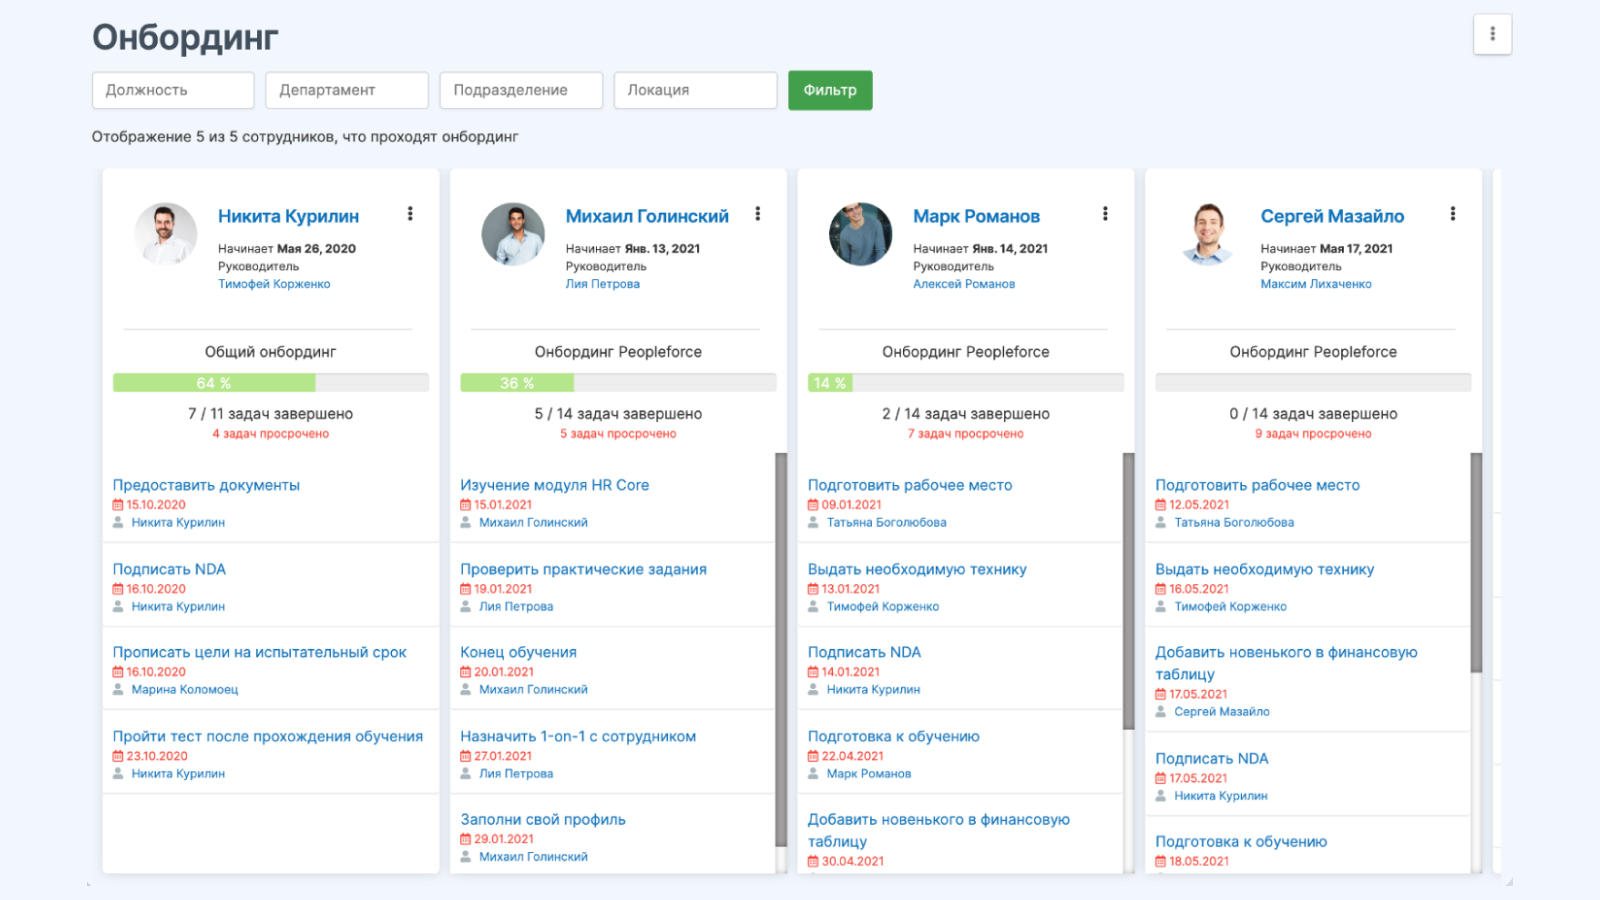The width and height of the screenshot is (1600, 900).
Task: Open task Проверить практические задания
Action: pyautogui.click(x=583, y=569)
